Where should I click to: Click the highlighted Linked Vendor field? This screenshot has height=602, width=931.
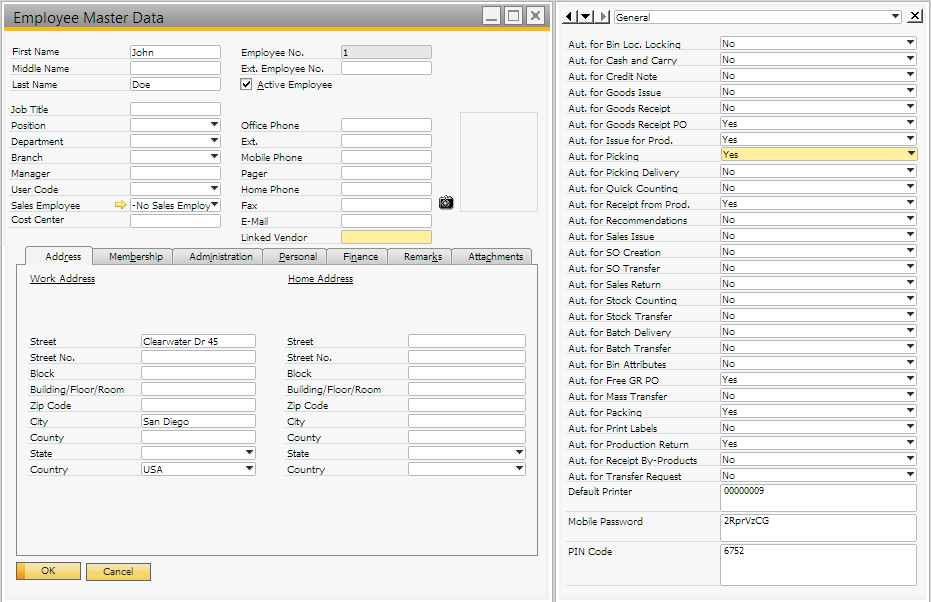tap(386, 237)
